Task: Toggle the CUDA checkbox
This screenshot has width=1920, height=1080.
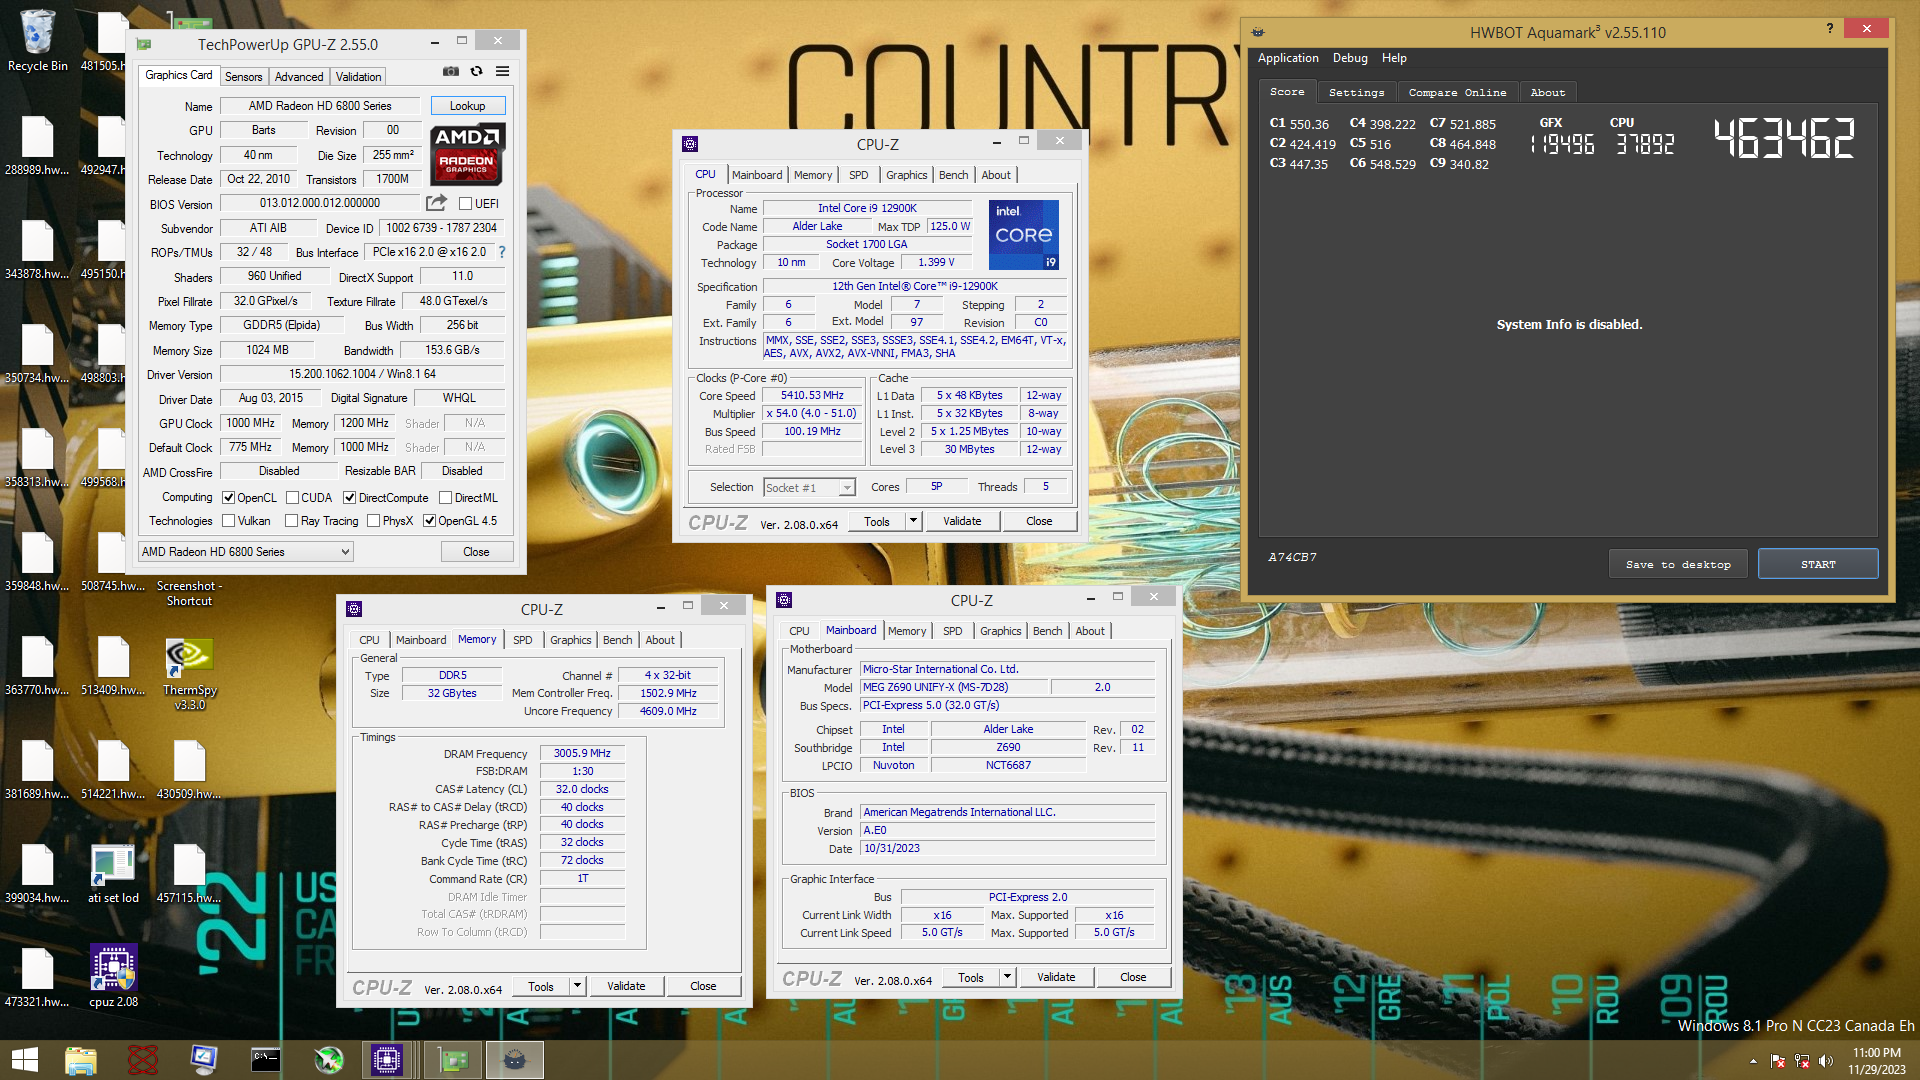Action: (x=292, y=498)
